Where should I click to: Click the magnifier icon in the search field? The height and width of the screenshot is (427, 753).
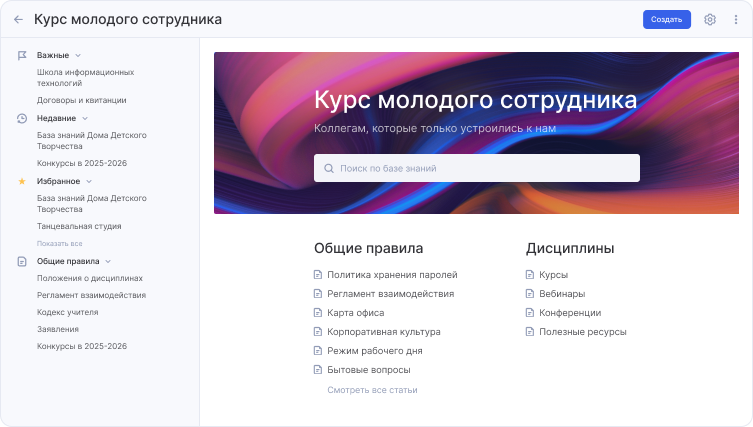(327, 168)
